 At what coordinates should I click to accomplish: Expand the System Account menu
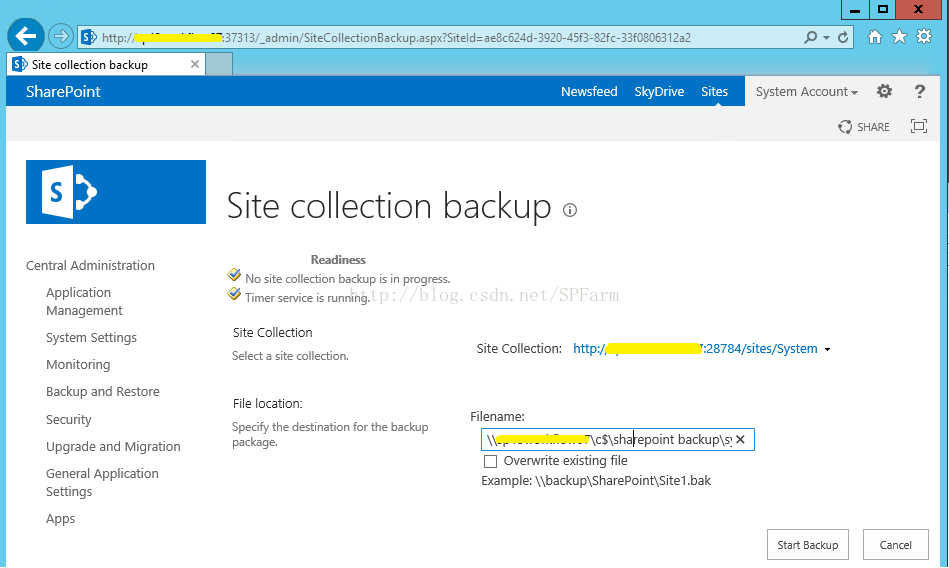coord(807,91)
